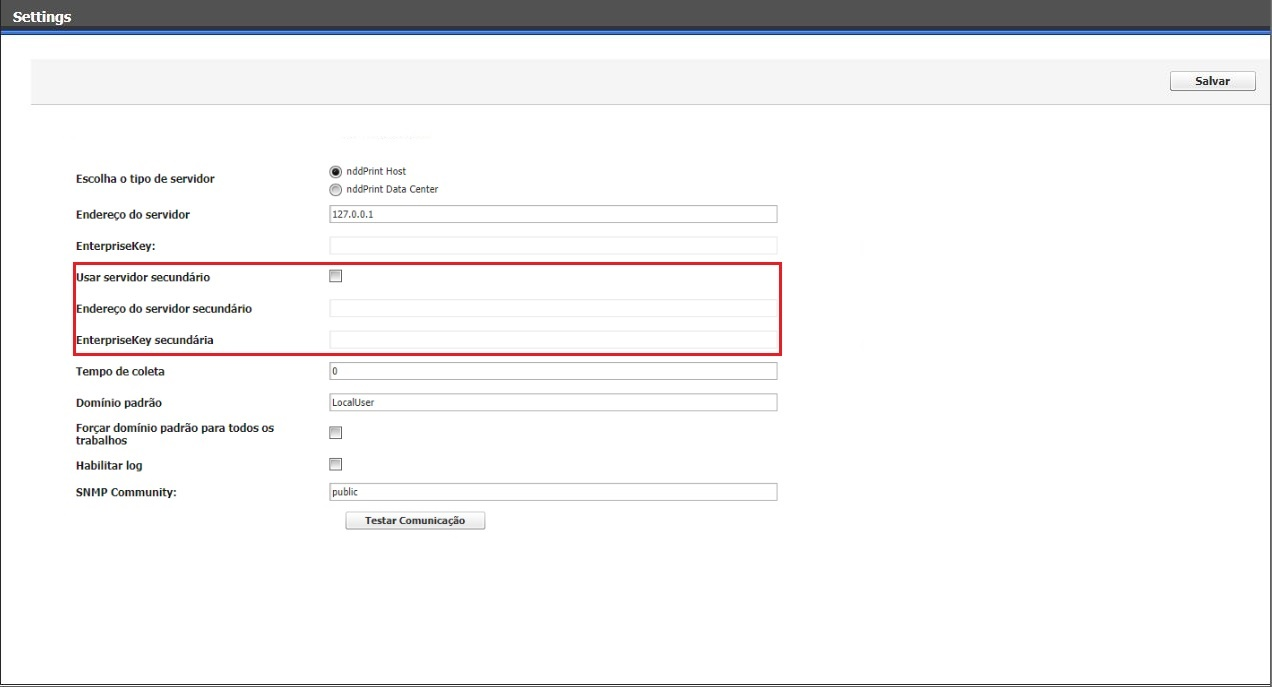Click the 'SNMP Community:' text label

tap(126, 493)
